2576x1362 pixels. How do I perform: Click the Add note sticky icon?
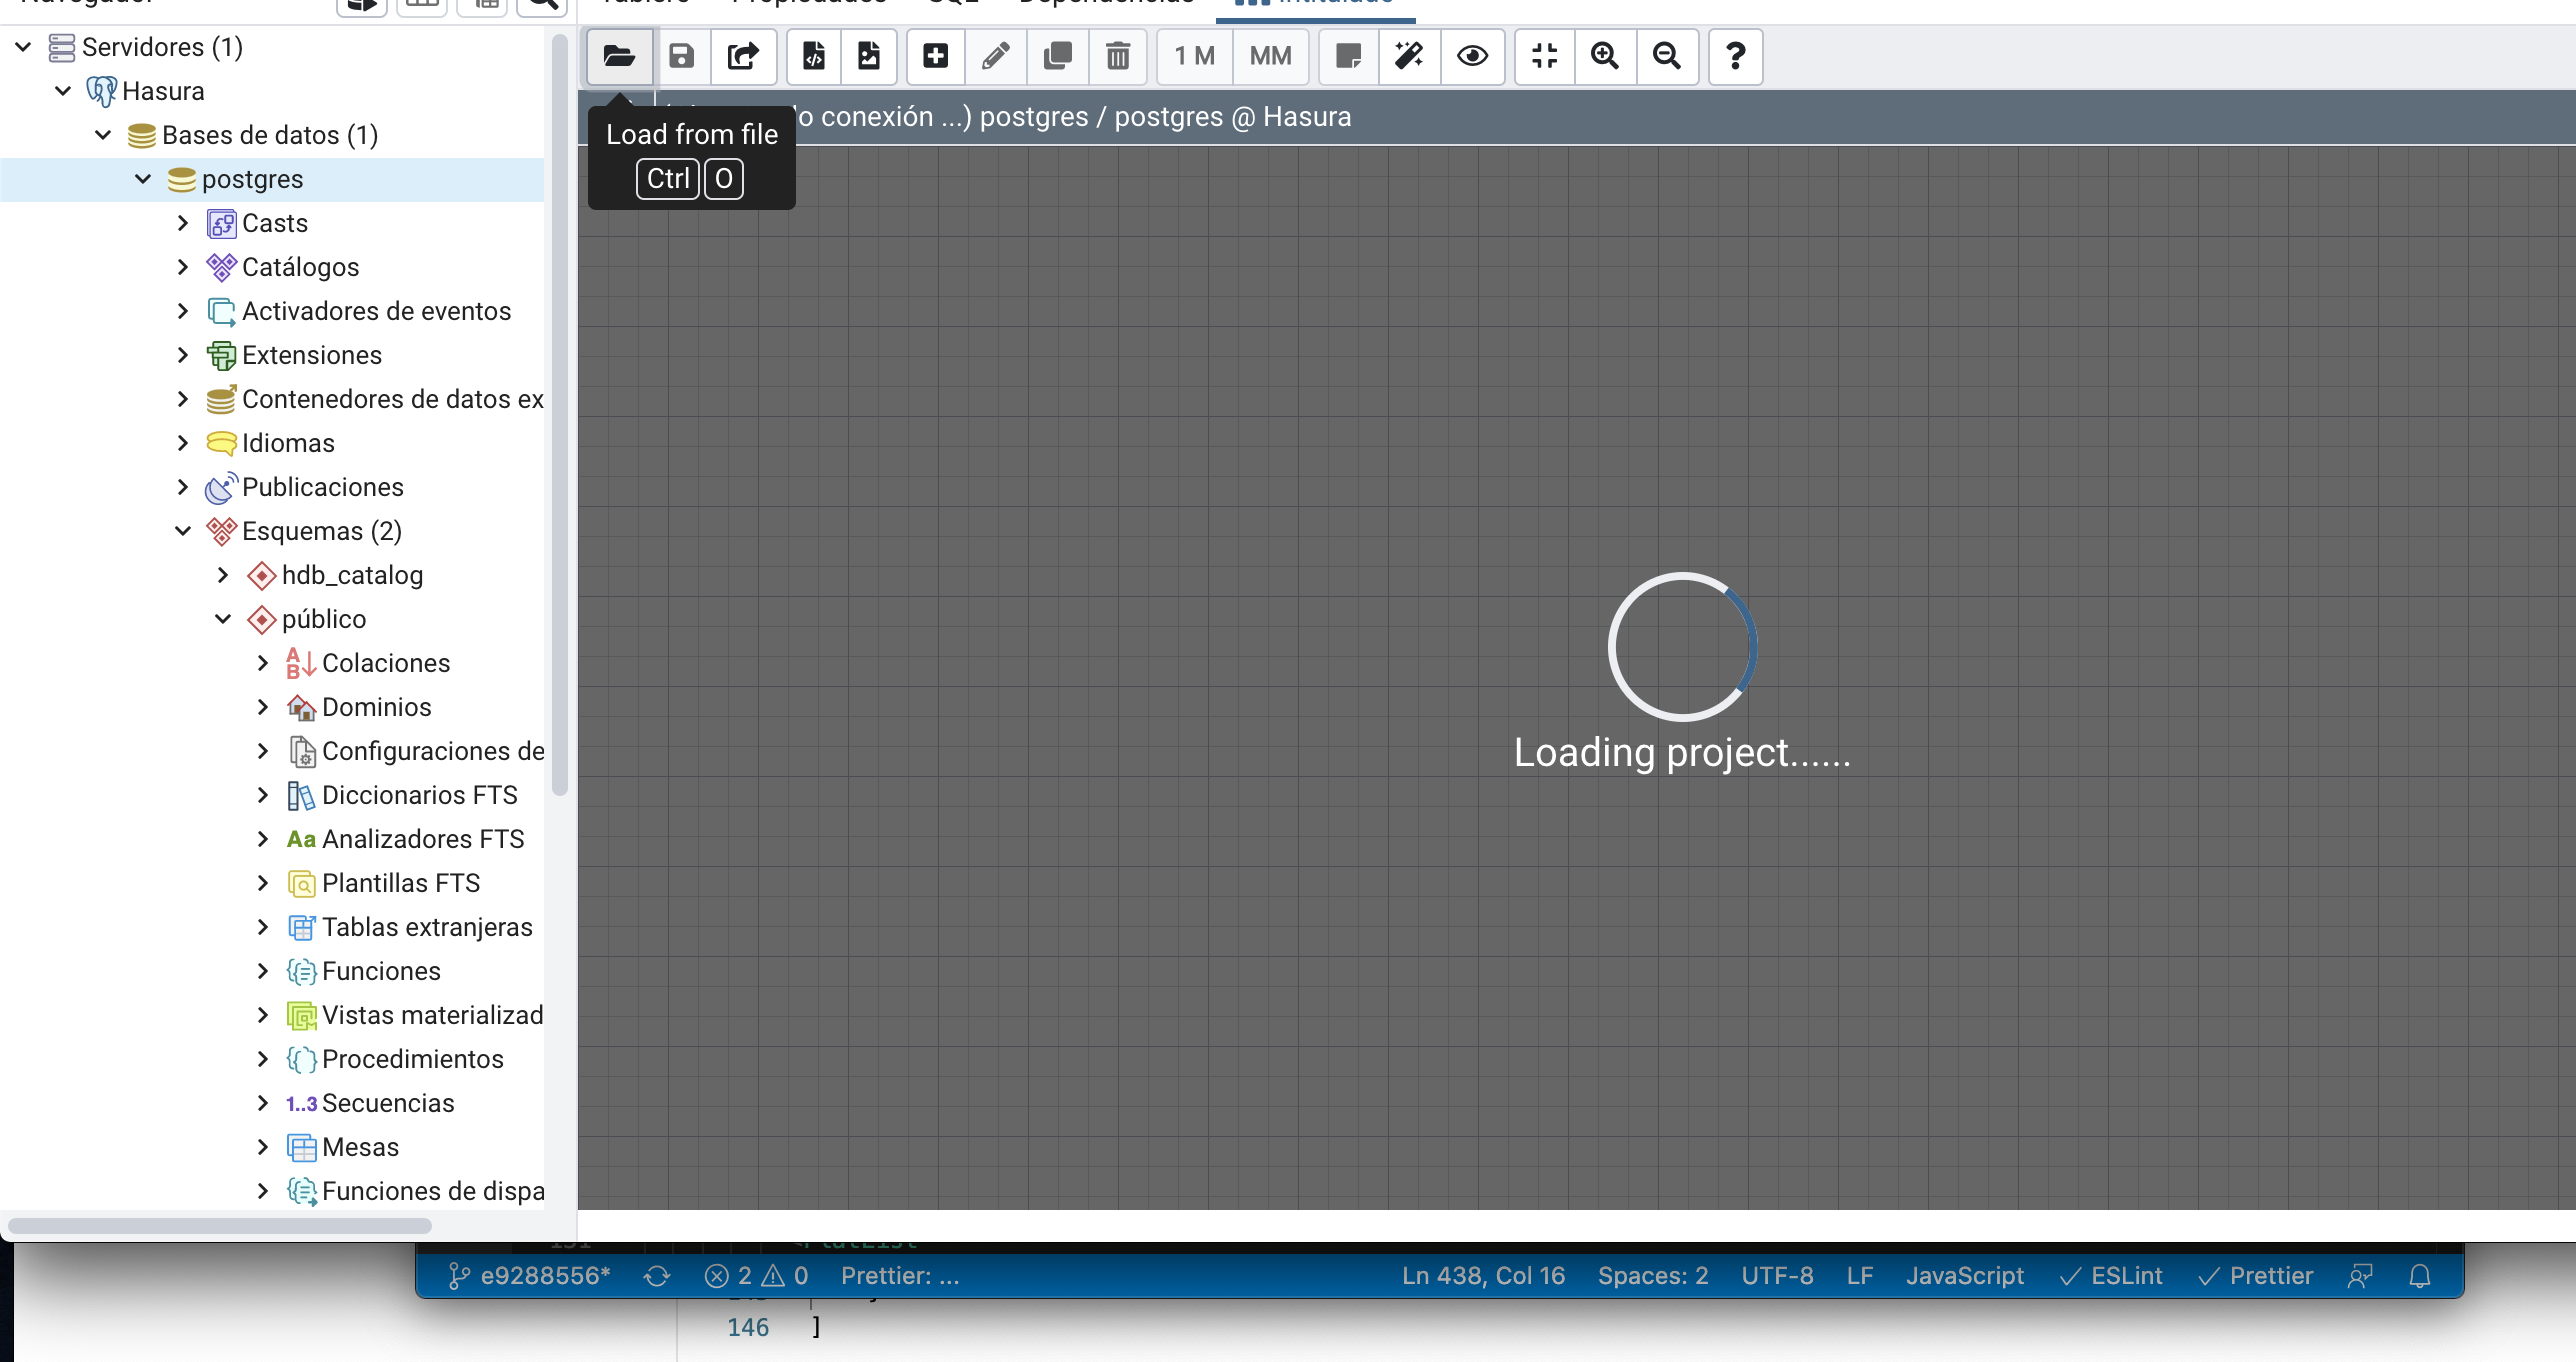click(1348, 56)
